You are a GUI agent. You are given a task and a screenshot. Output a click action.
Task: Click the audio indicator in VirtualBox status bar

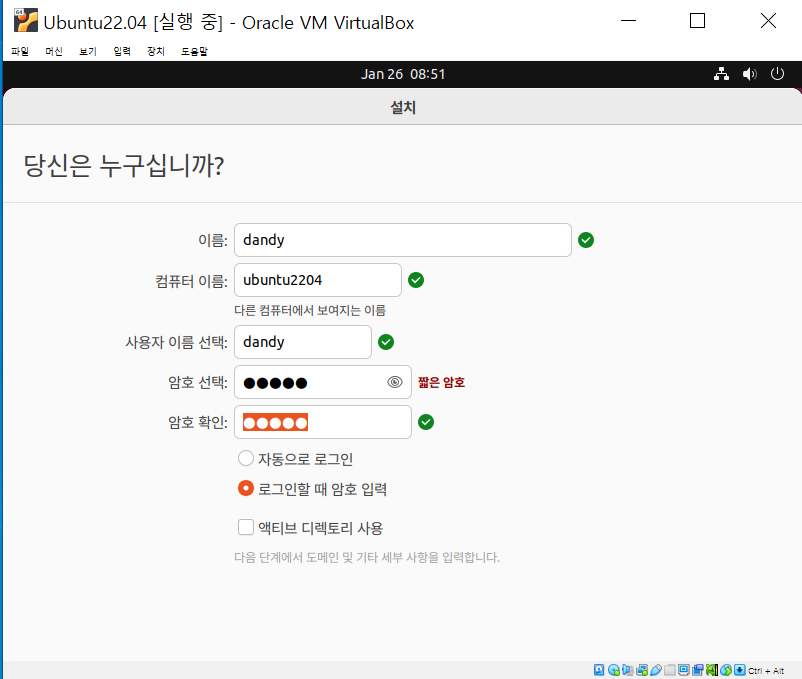628,670
